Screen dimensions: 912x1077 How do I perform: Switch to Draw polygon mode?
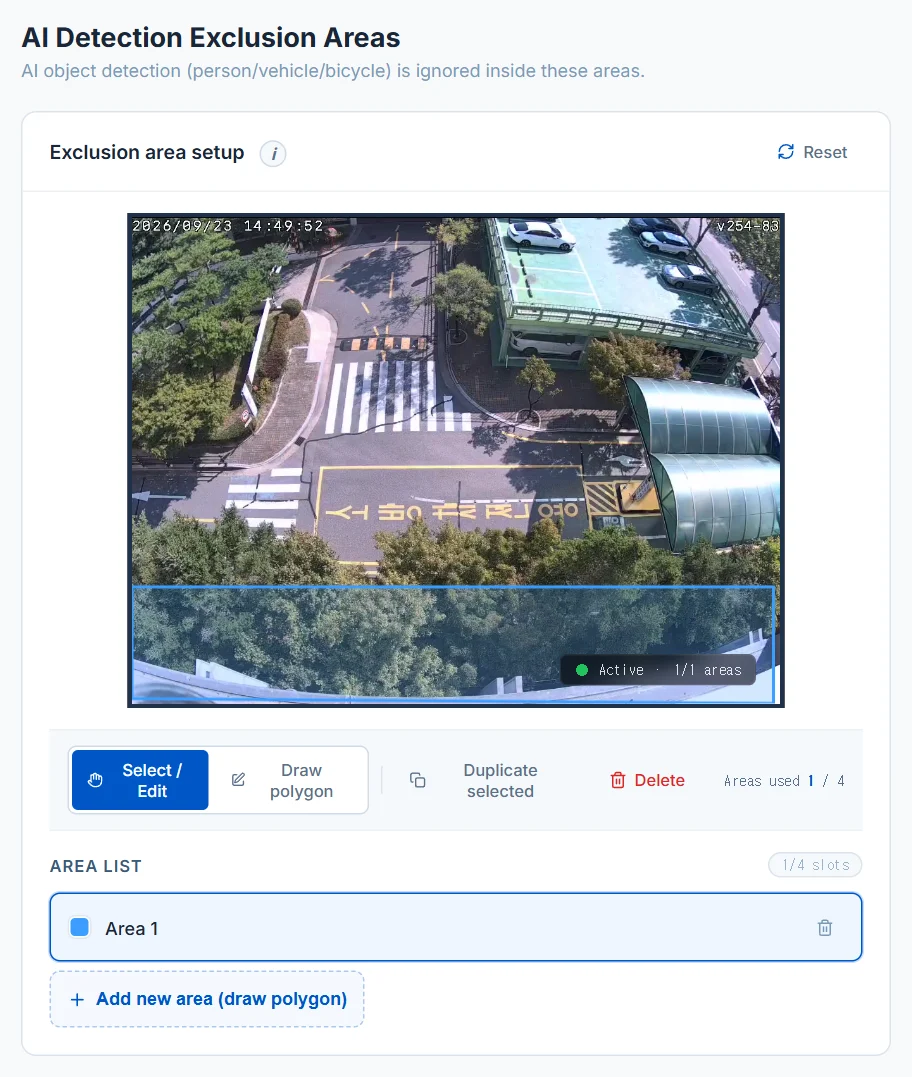click(x=287, y=780)
